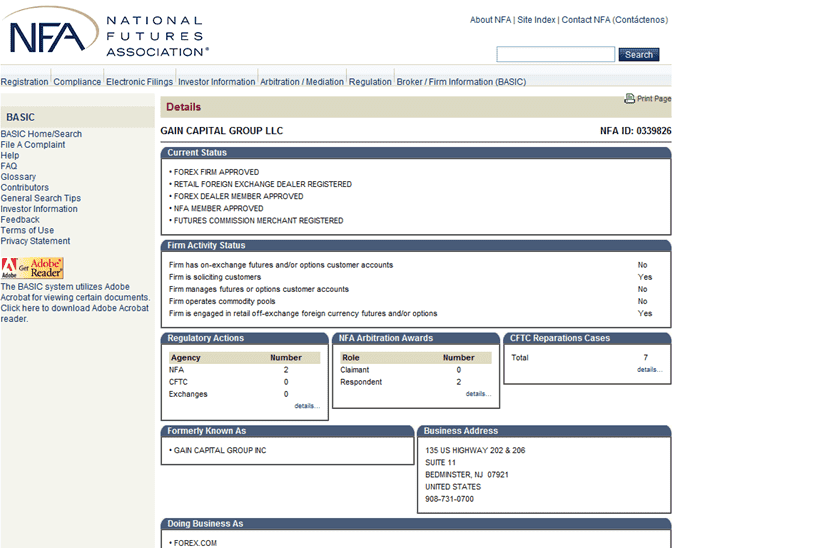The width and height of the screenshot is (818, 548).
Task: Click the Respondent role row
Action: 416,382
